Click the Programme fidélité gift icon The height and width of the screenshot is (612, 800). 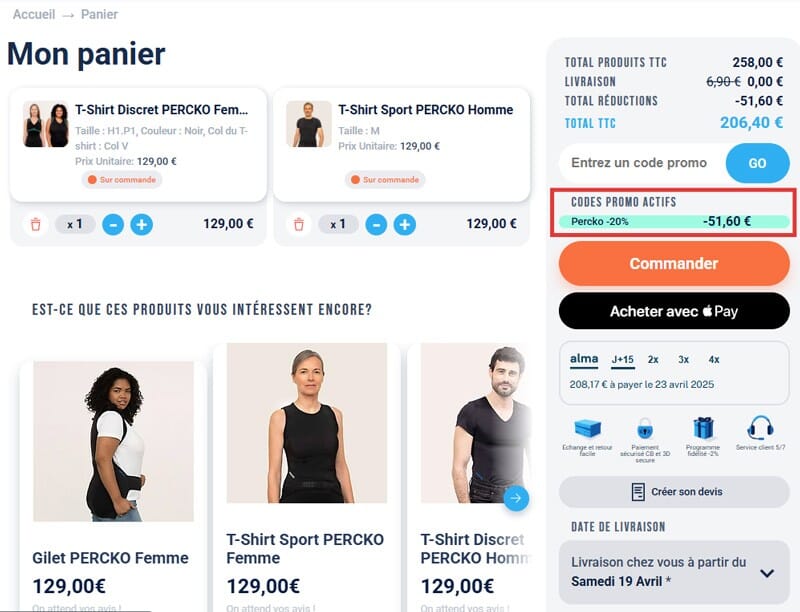tap(703, 429)
